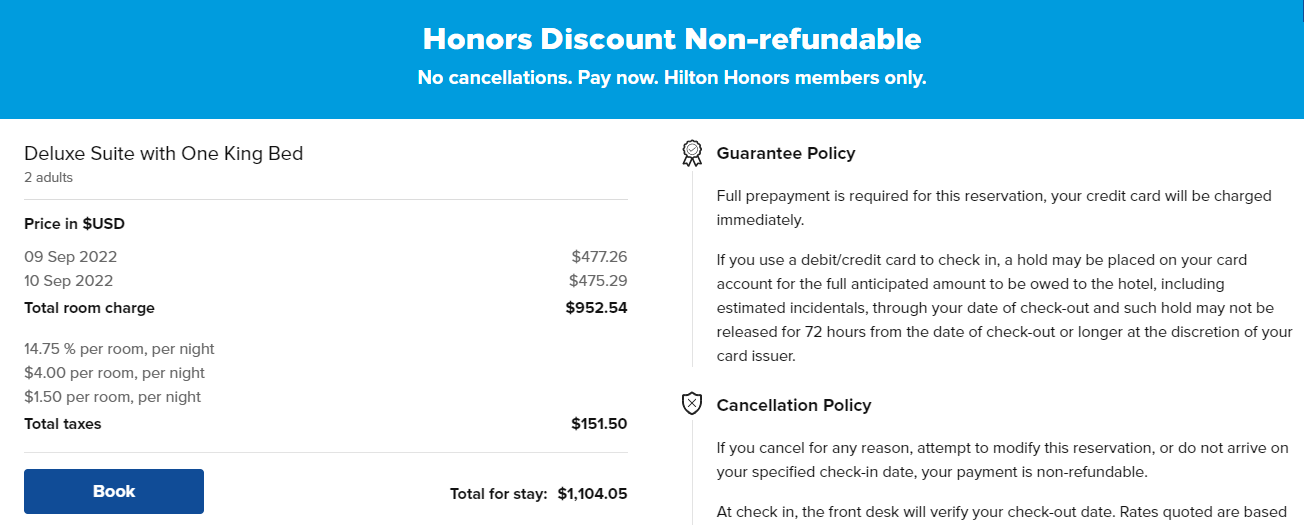Click the 09 Sep 2022 rate row
Image resolution: width=1304 pixels, height=525 pixels.
pyautogui.click(x=326, y=257)
